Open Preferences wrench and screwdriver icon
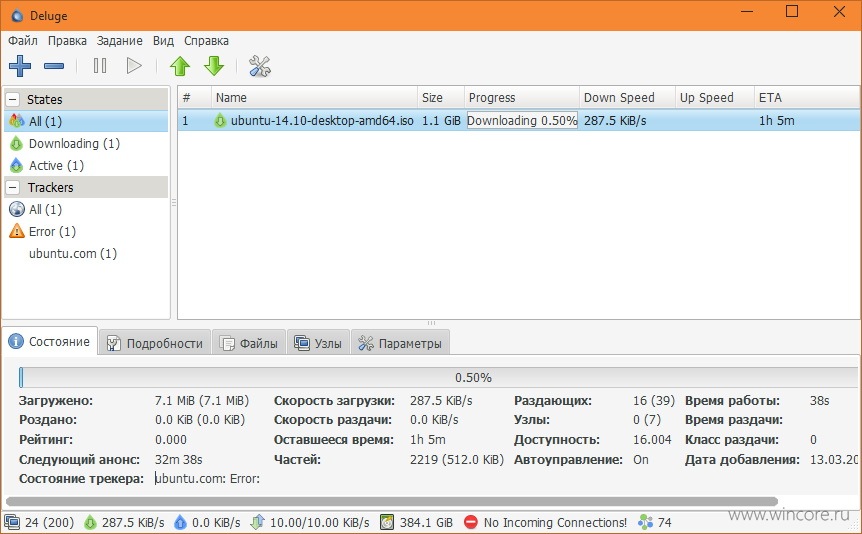 (259, 66)
